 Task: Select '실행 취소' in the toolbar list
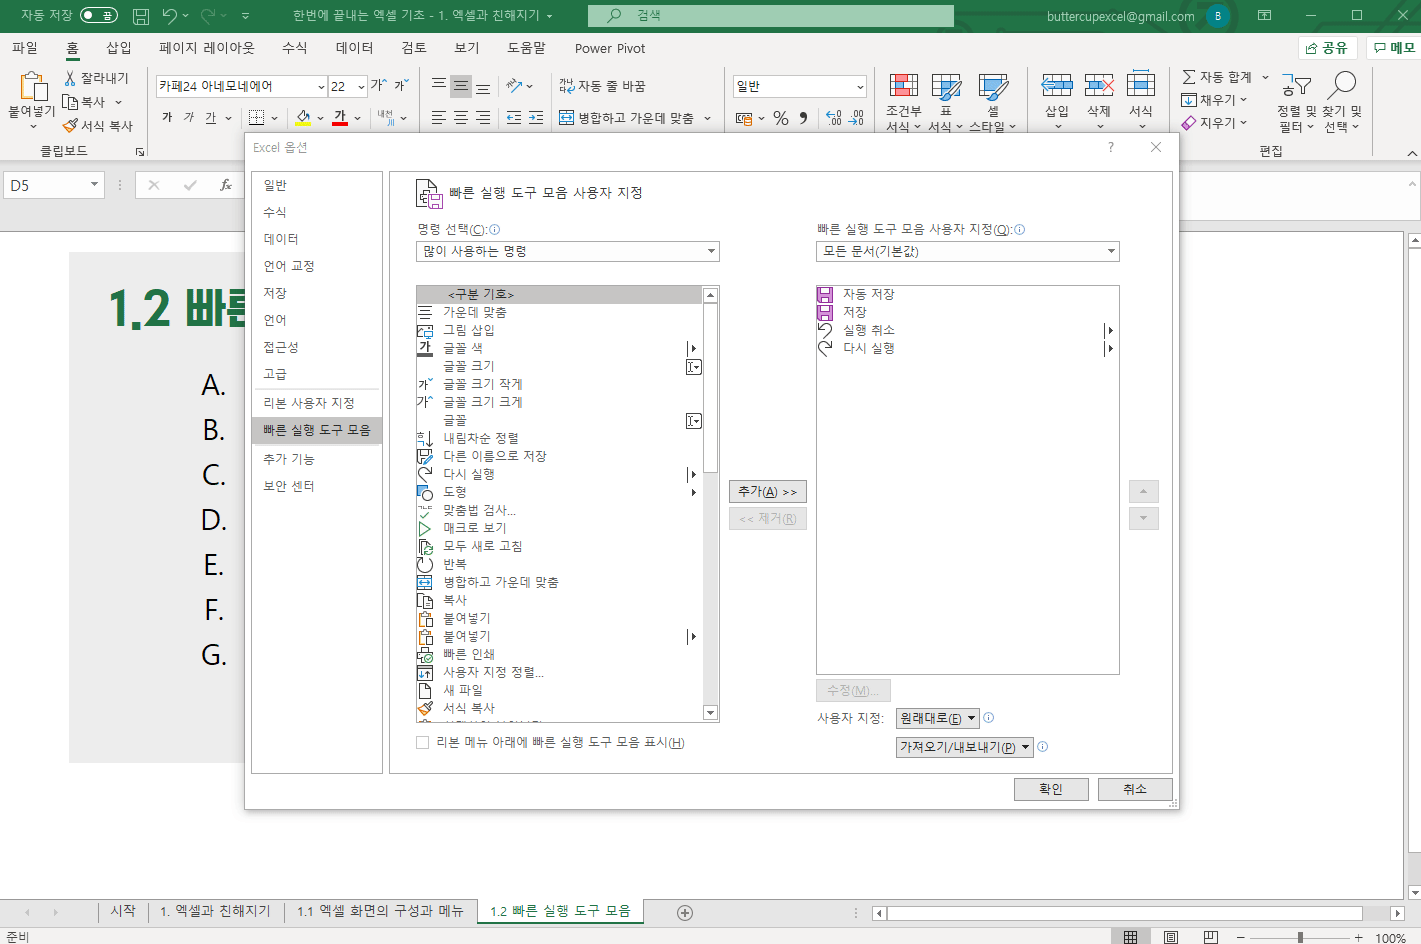point(967,330)
